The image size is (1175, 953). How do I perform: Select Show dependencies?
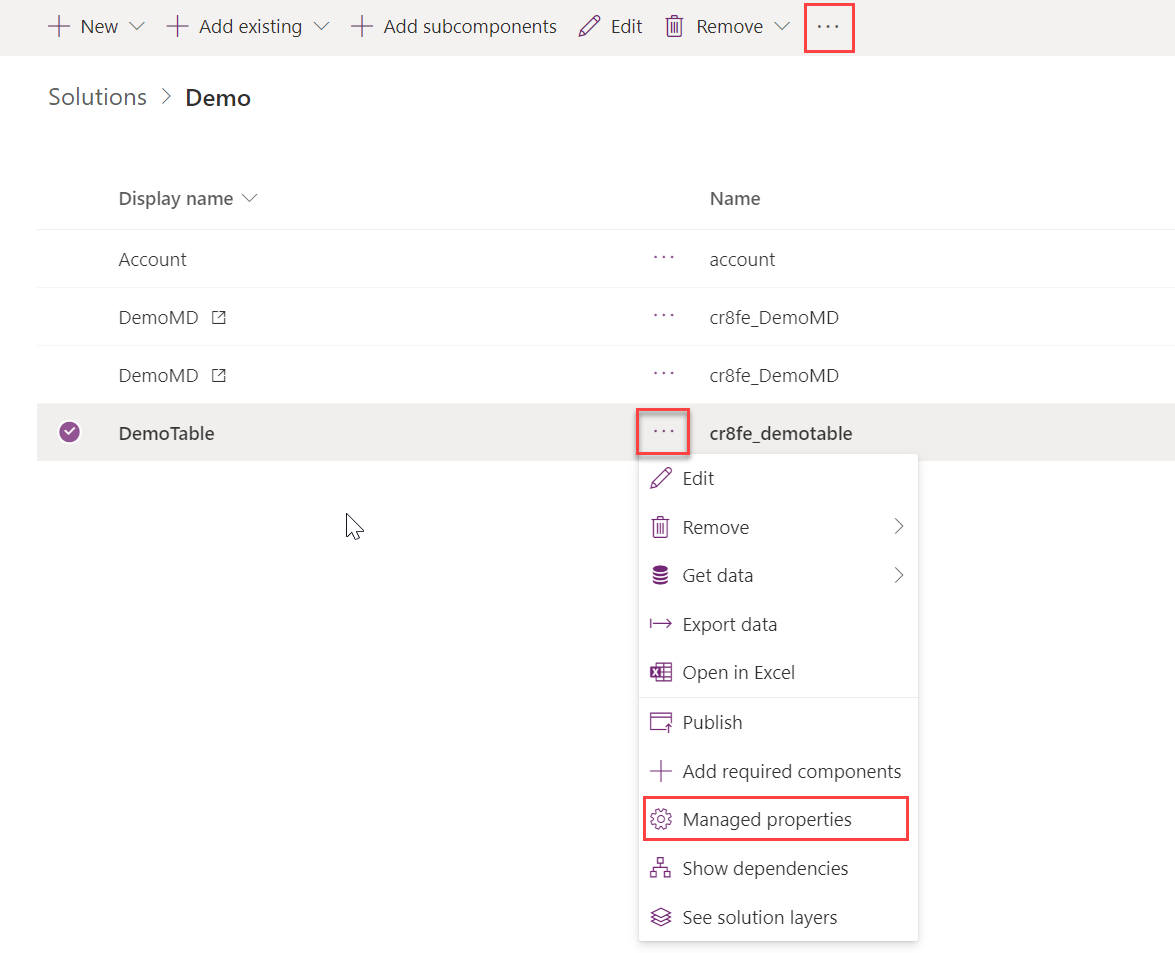(x=778, y=868)
